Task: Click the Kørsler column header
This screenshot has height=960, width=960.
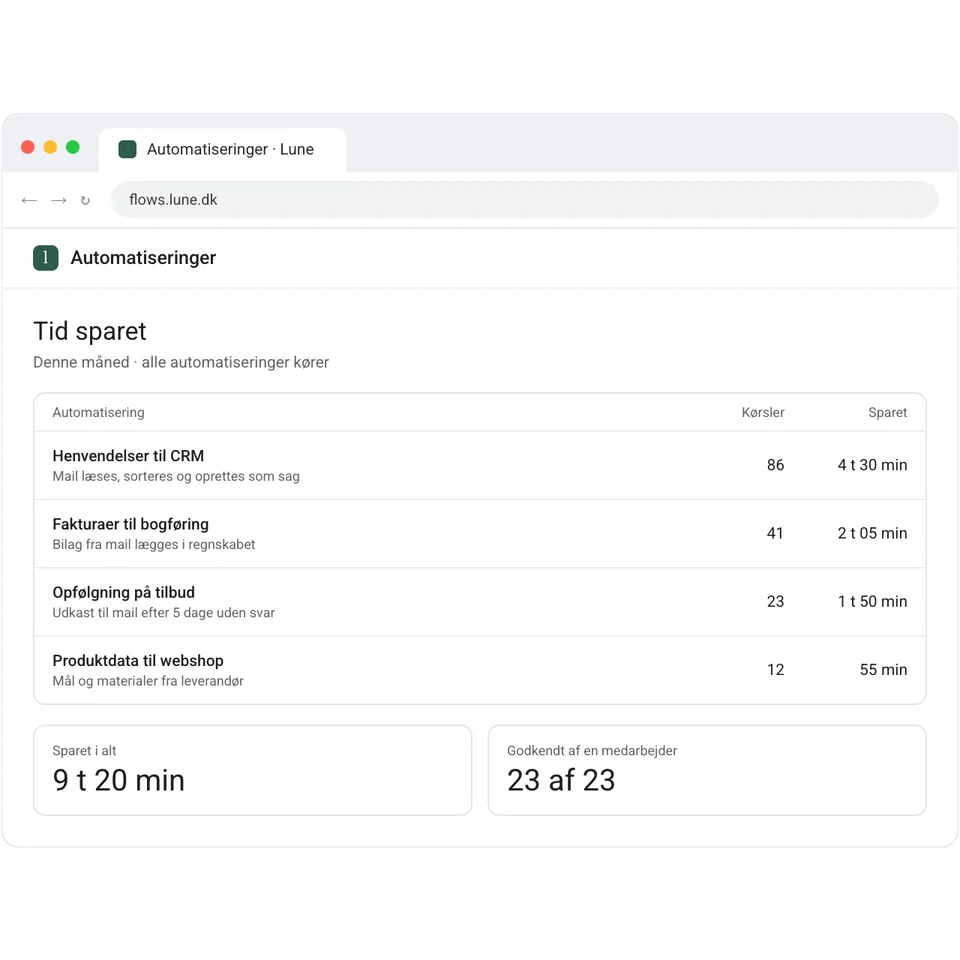Action: coord(763,413)
